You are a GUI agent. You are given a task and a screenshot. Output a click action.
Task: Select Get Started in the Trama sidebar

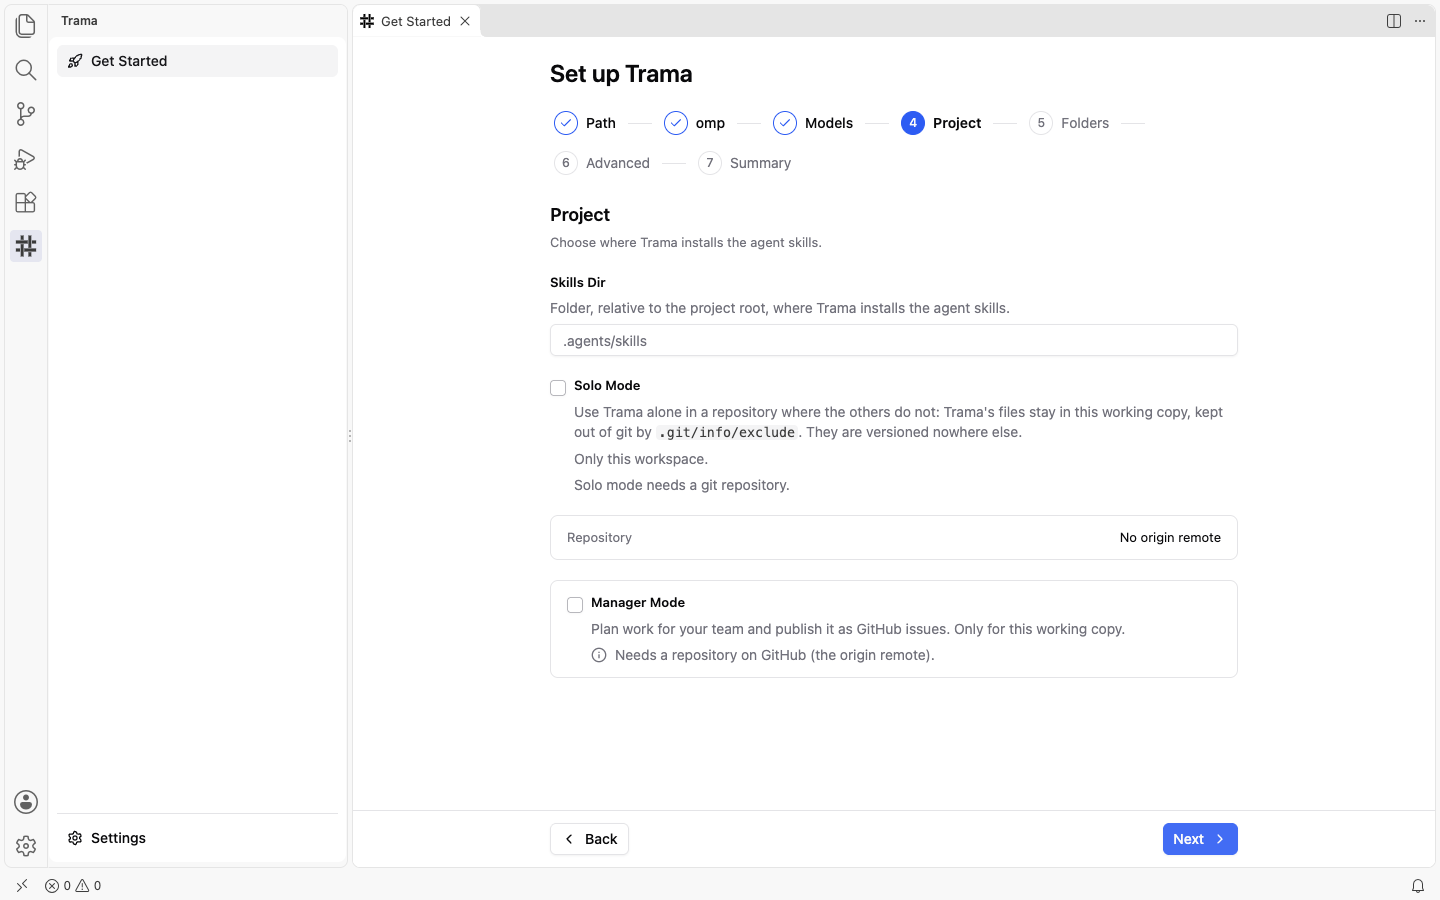pyautogui.click(x=197, y=61)
